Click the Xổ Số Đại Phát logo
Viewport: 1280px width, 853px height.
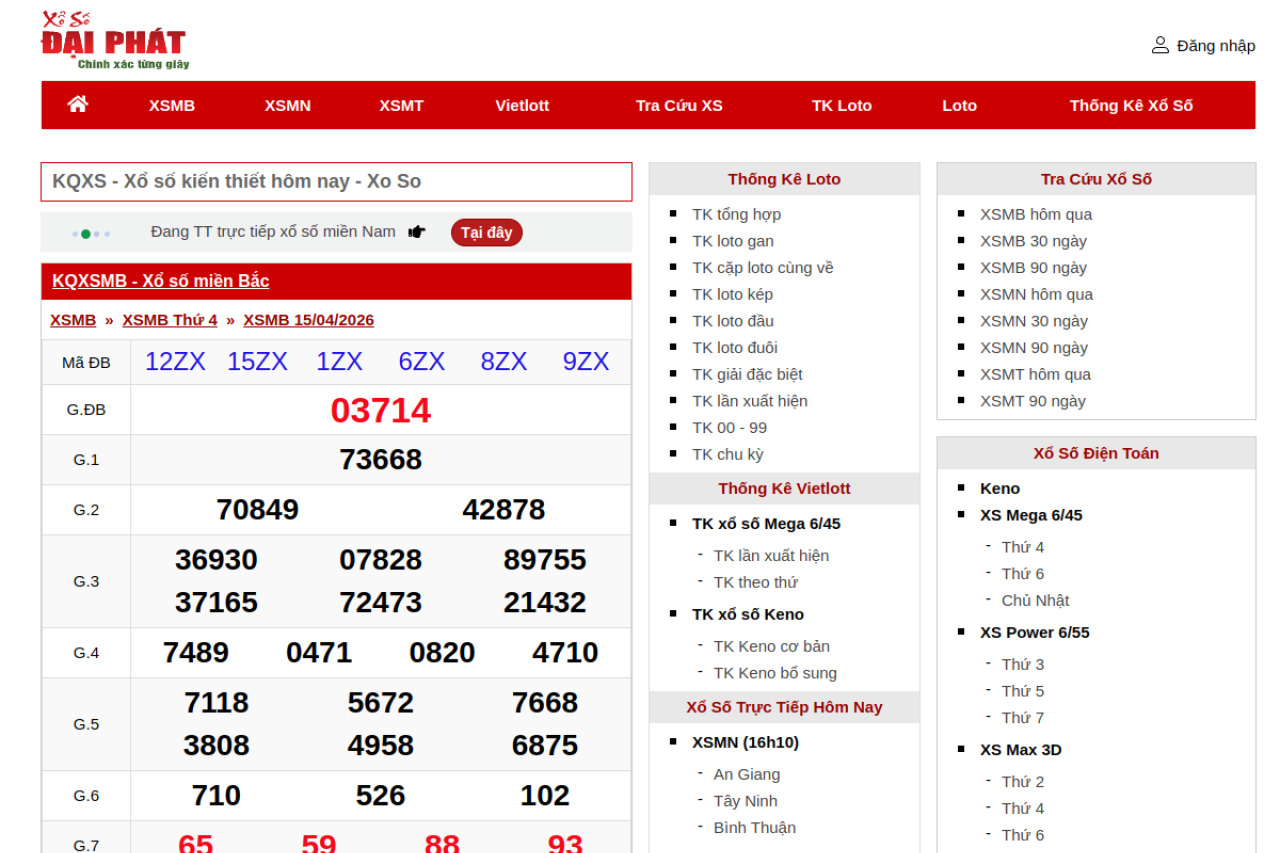coord(114,41)
